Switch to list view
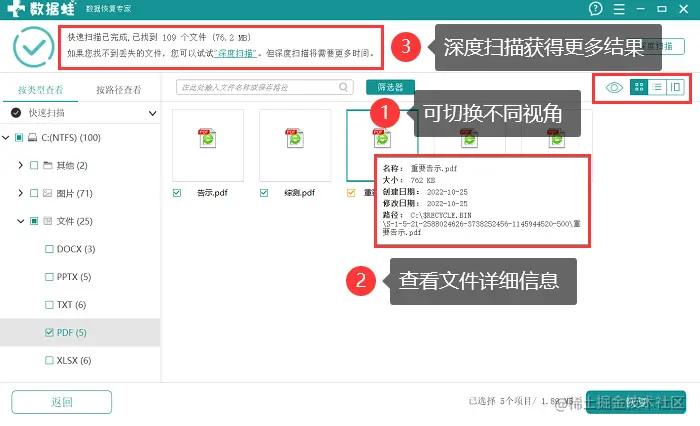Image resolution: width=700 pixels, height=426 pixels. click(657, 87)
